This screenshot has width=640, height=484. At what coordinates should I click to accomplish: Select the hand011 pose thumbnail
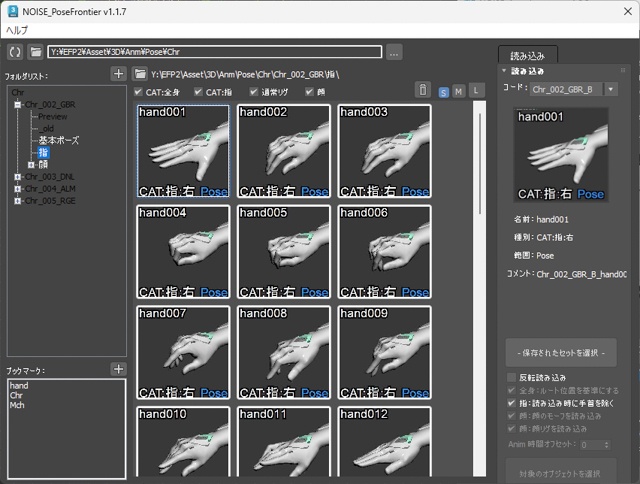pos(284,442)
